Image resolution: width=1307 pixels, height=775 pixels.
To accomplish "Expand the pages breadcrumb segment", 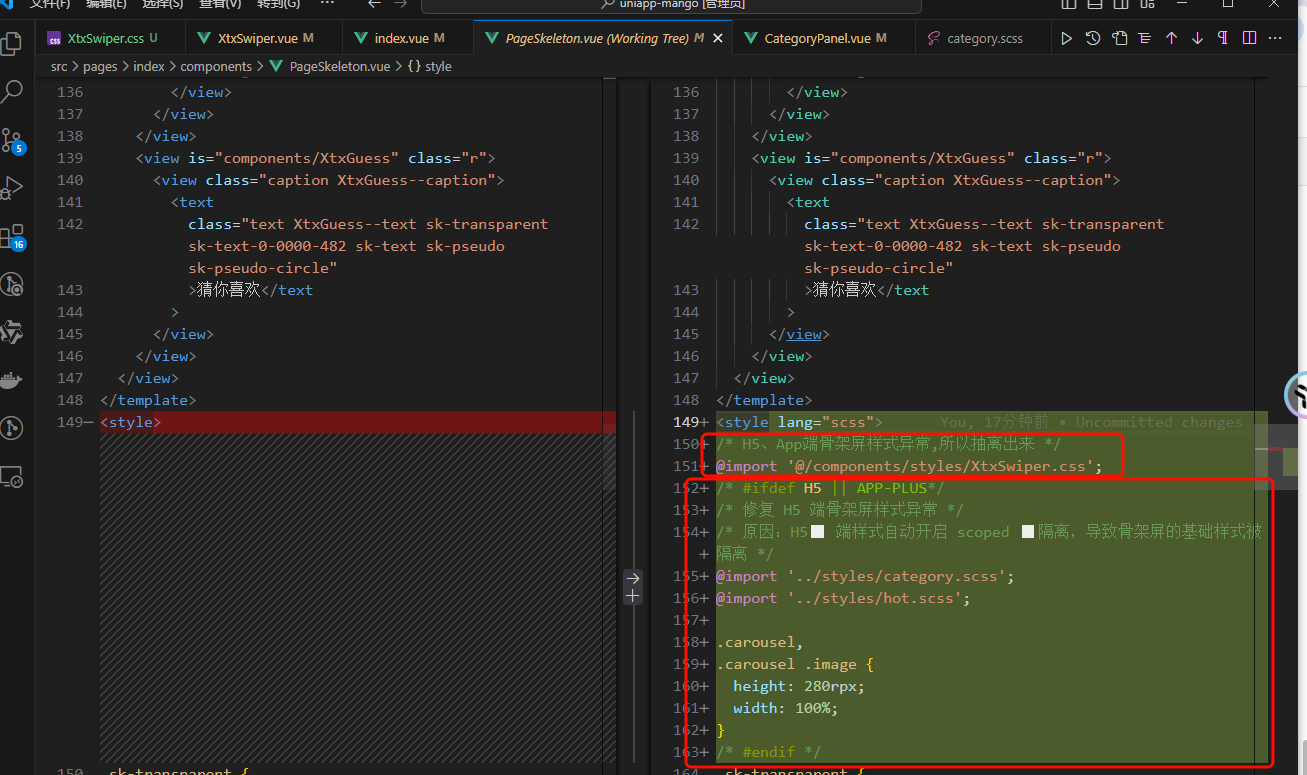I will (100, 66).
